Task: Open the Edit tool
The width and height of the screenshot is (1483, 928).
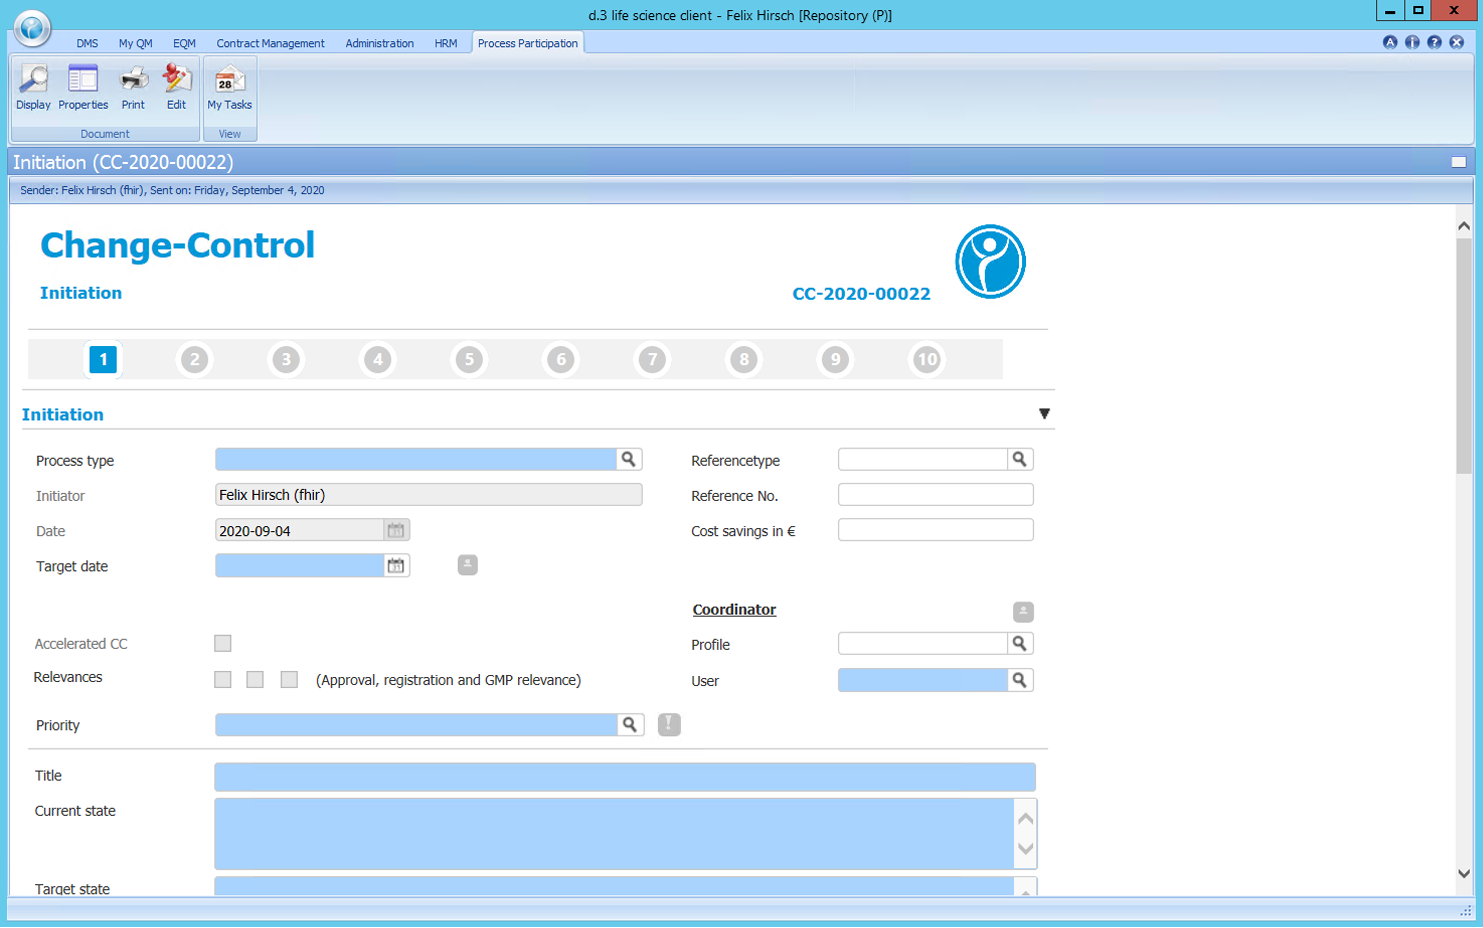Action: [176, 86]
